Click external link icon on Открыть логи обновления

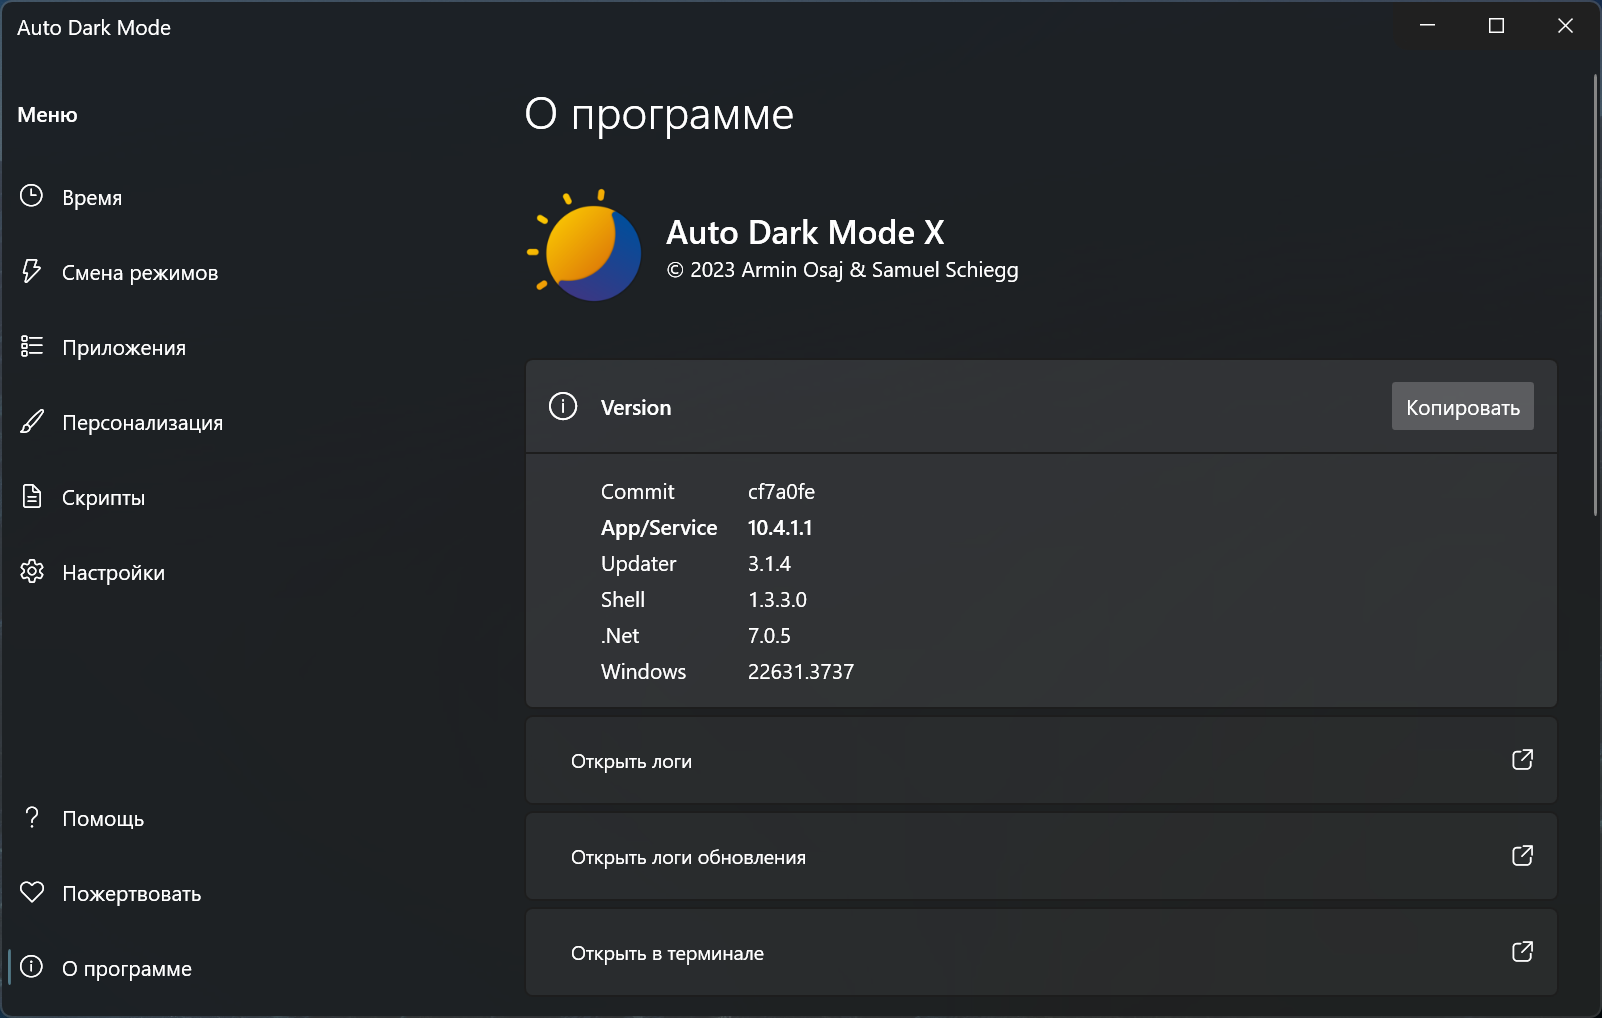pyautogui.click(x=1522, y=856)
